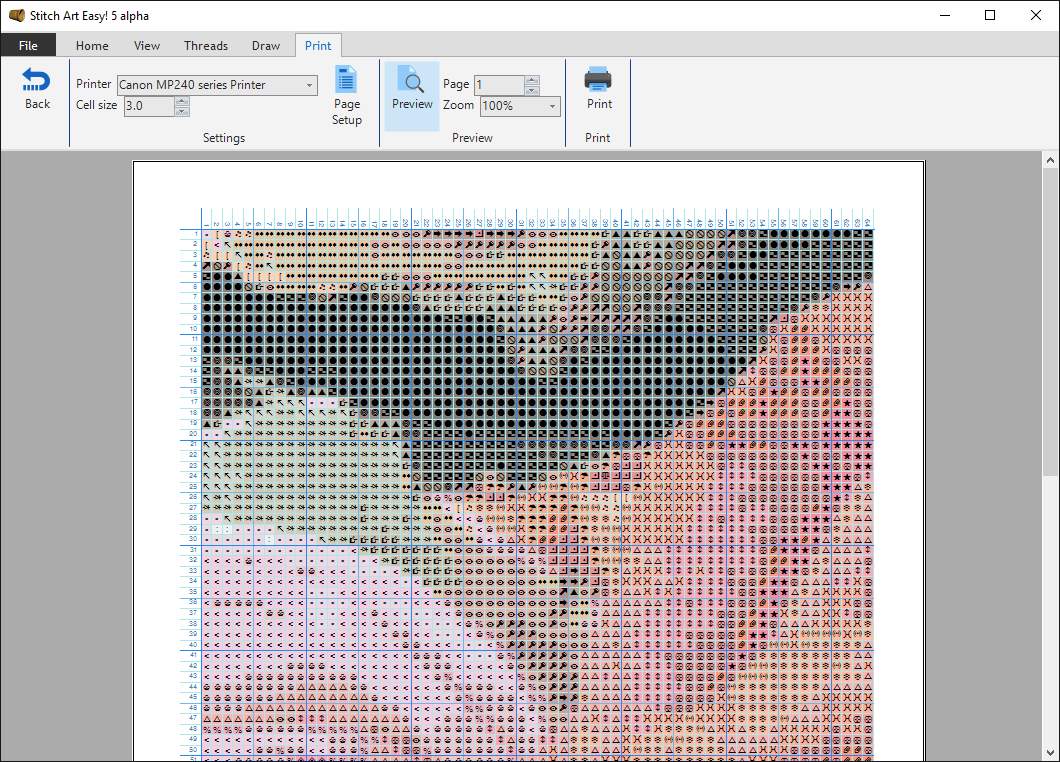This screenshot has height=762, width=1060.
Task: Click the Back arrow icon
Action: click(36, 80)
